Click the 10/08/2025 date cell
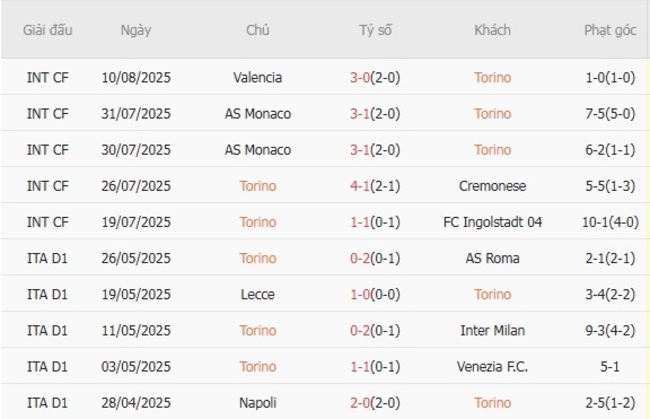This screenshot has height=419, width=650. pyautogui.click(x=136, y=77)
